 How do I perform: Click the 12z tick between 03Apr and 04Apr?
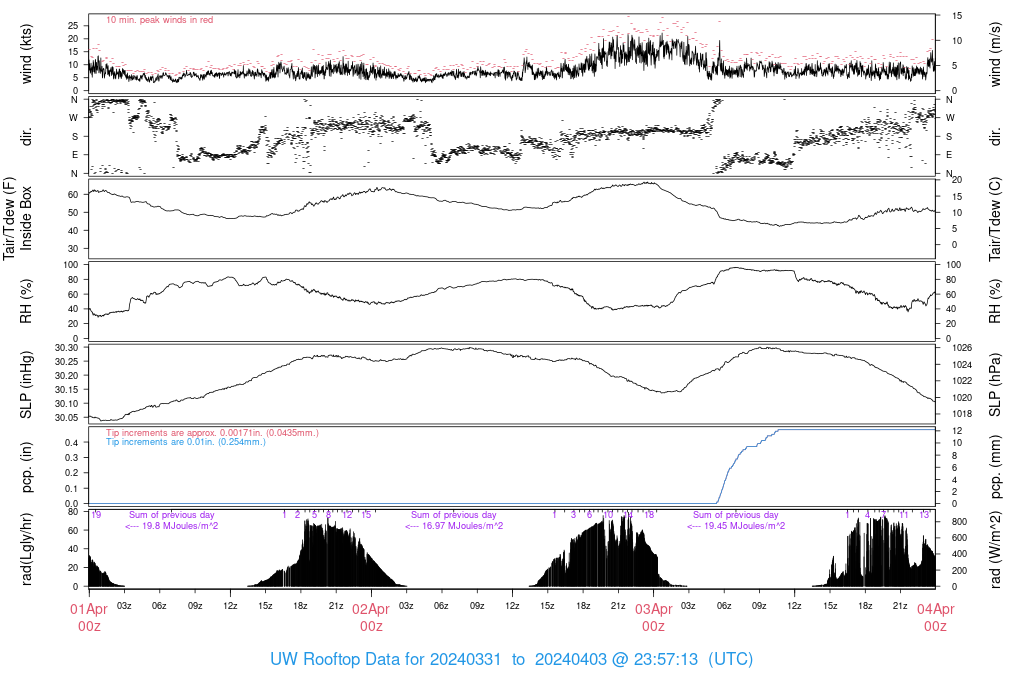(x=794, y=606)
